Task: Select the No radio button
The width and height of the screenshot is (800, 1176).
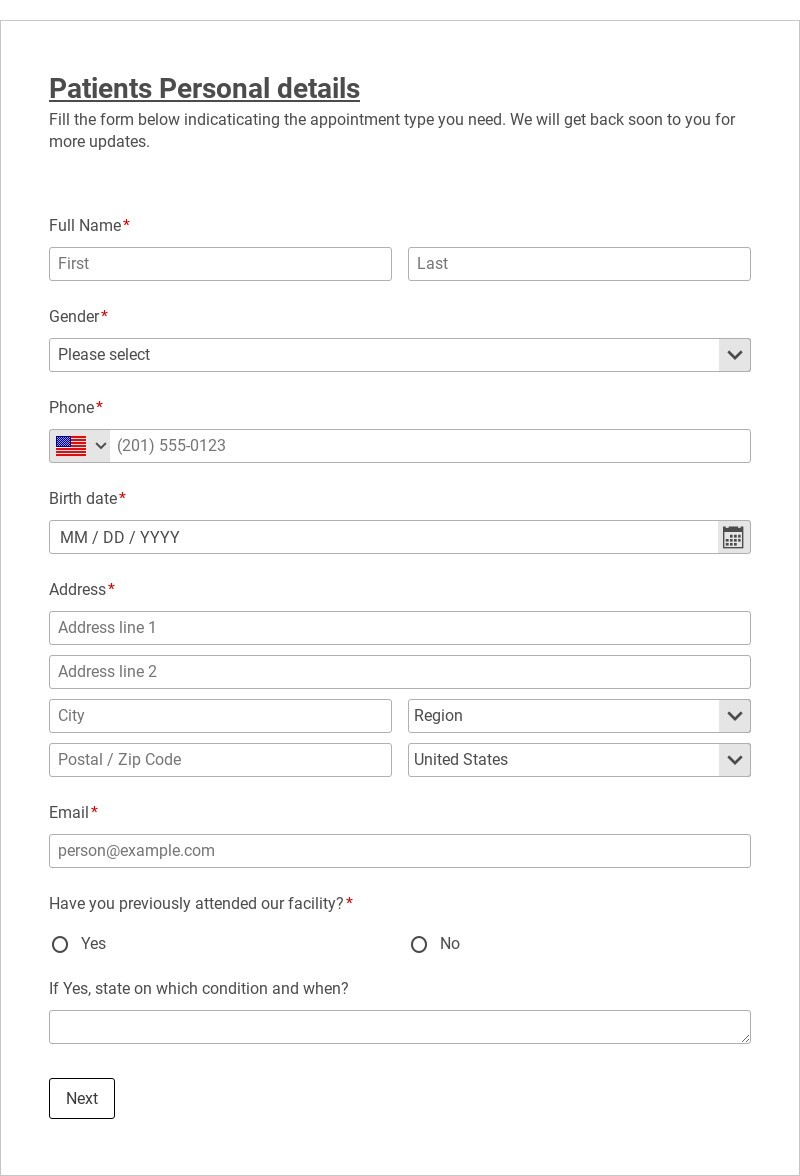Action: [419, 944]
